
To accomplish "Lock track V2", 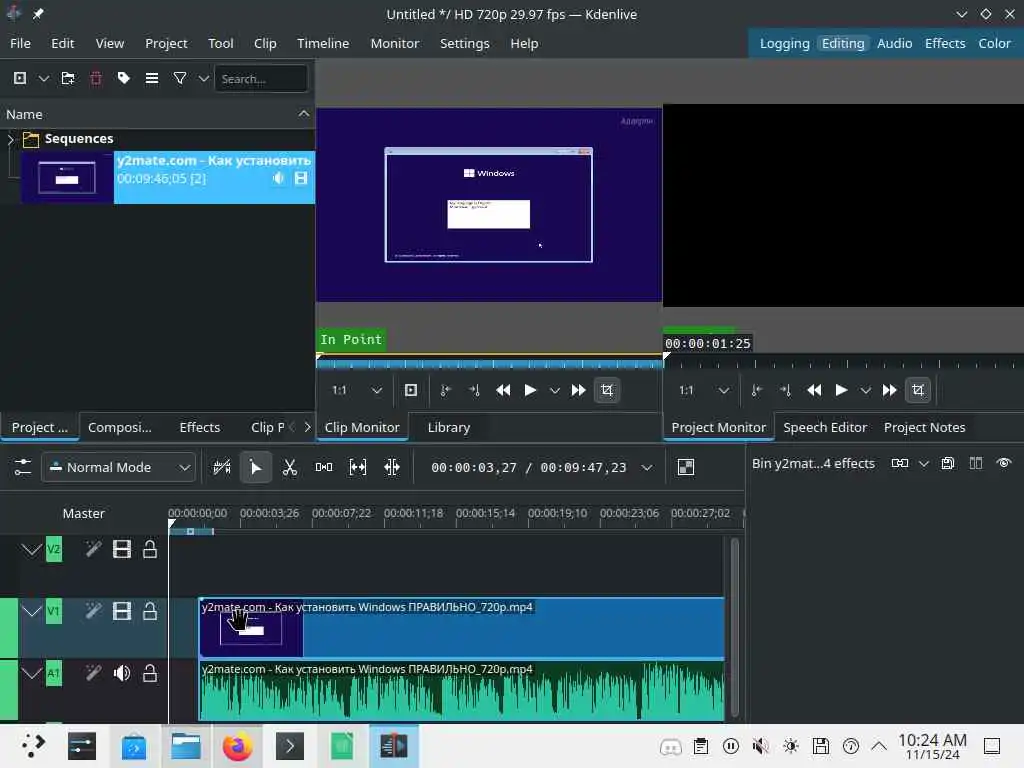I will [x=150, y=549].
